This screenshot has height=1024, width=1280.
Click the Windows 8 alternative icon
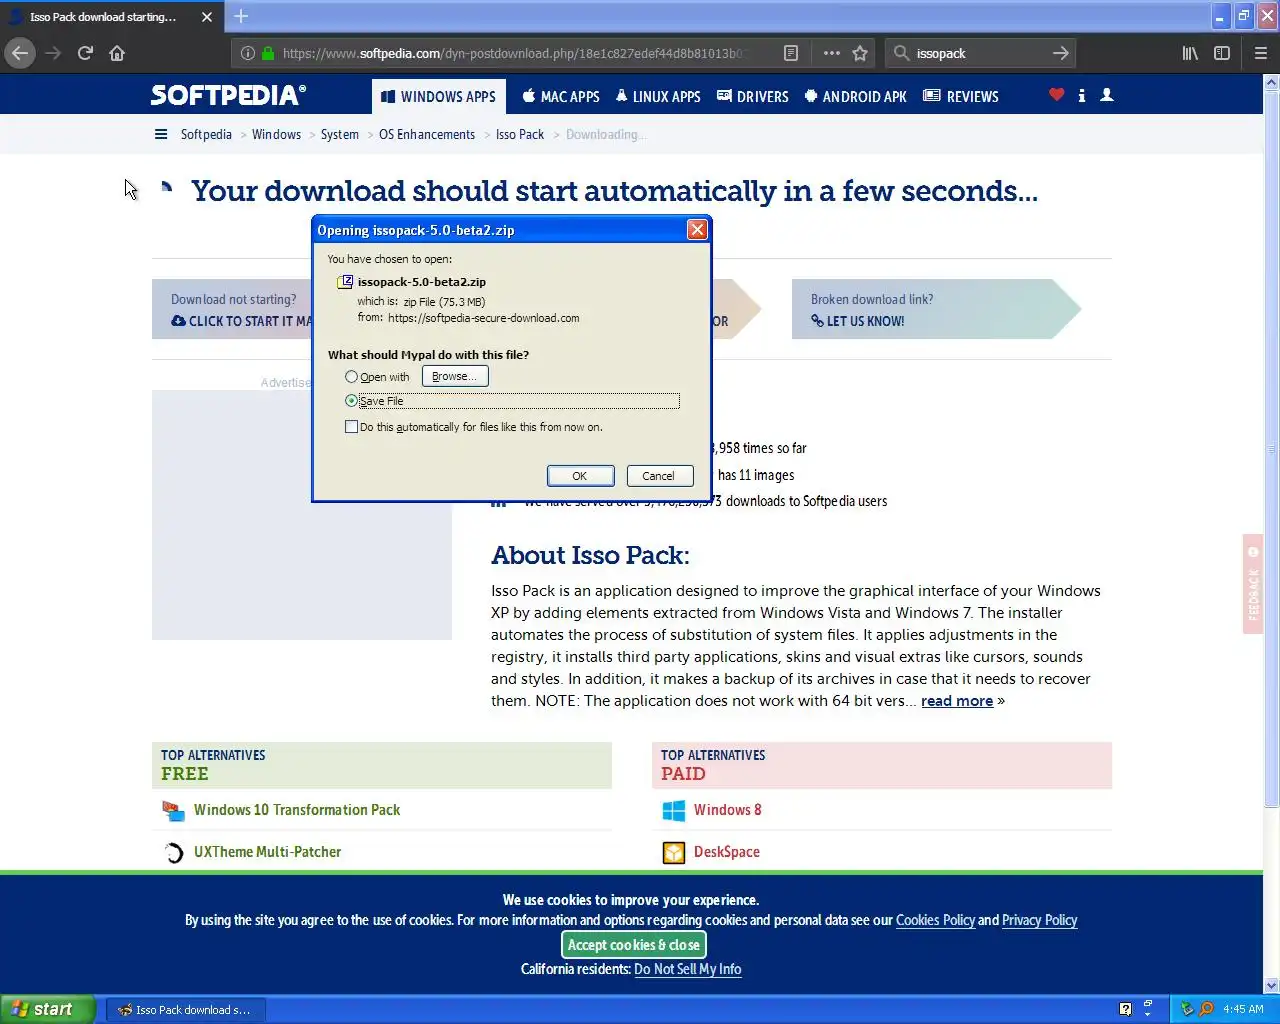pos(674,810)
